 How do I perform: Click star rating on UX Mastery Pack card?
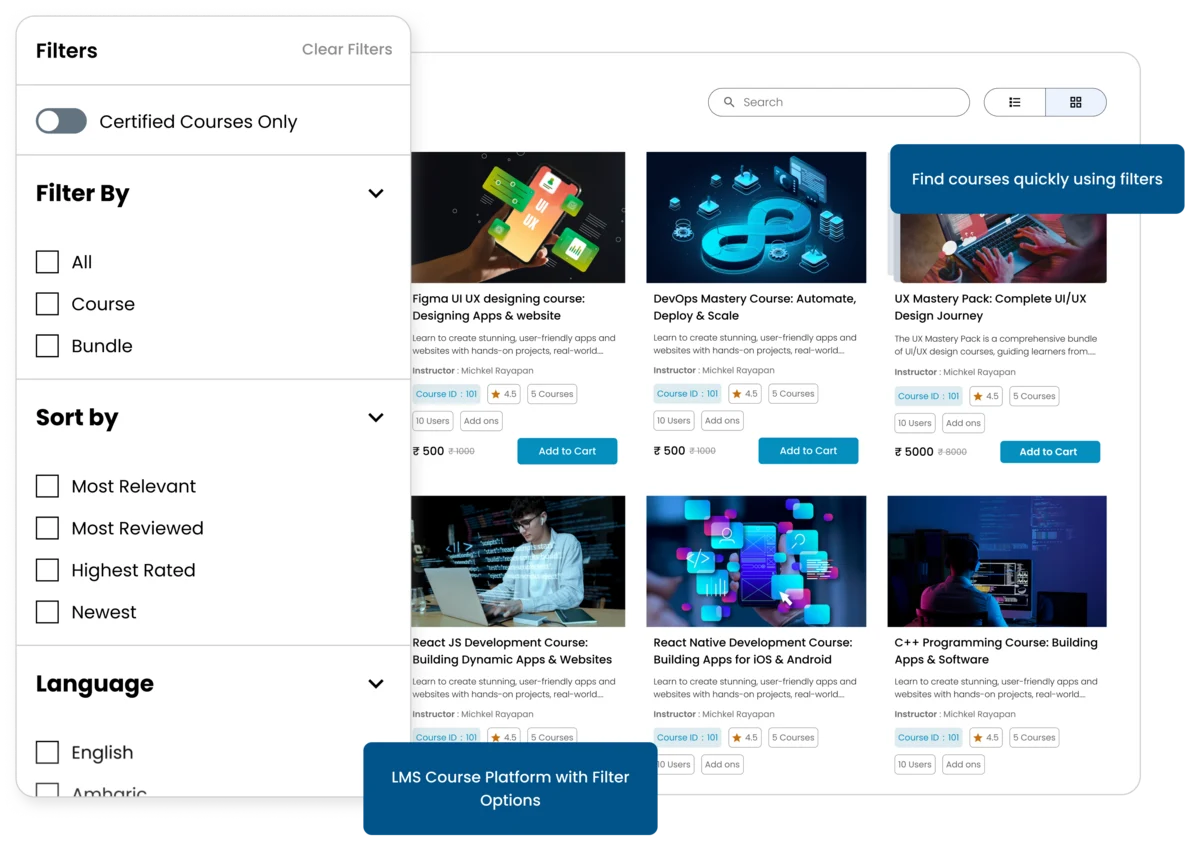tap(986, 396)
